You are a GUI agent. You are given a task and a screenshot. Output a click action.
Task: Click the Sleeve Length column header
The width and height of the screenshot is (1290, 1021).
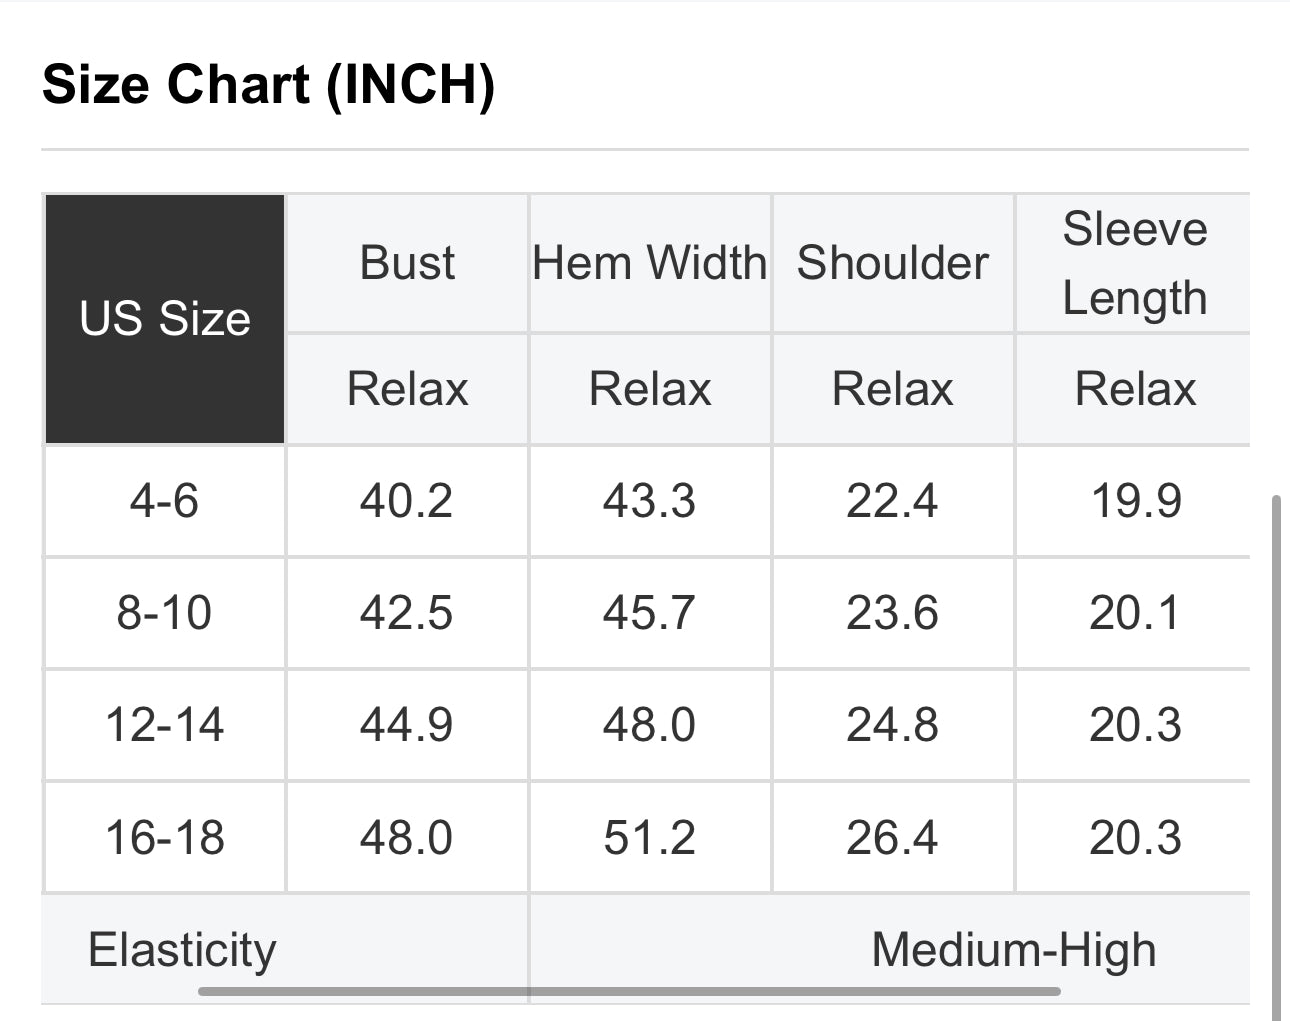(1135, 264)
